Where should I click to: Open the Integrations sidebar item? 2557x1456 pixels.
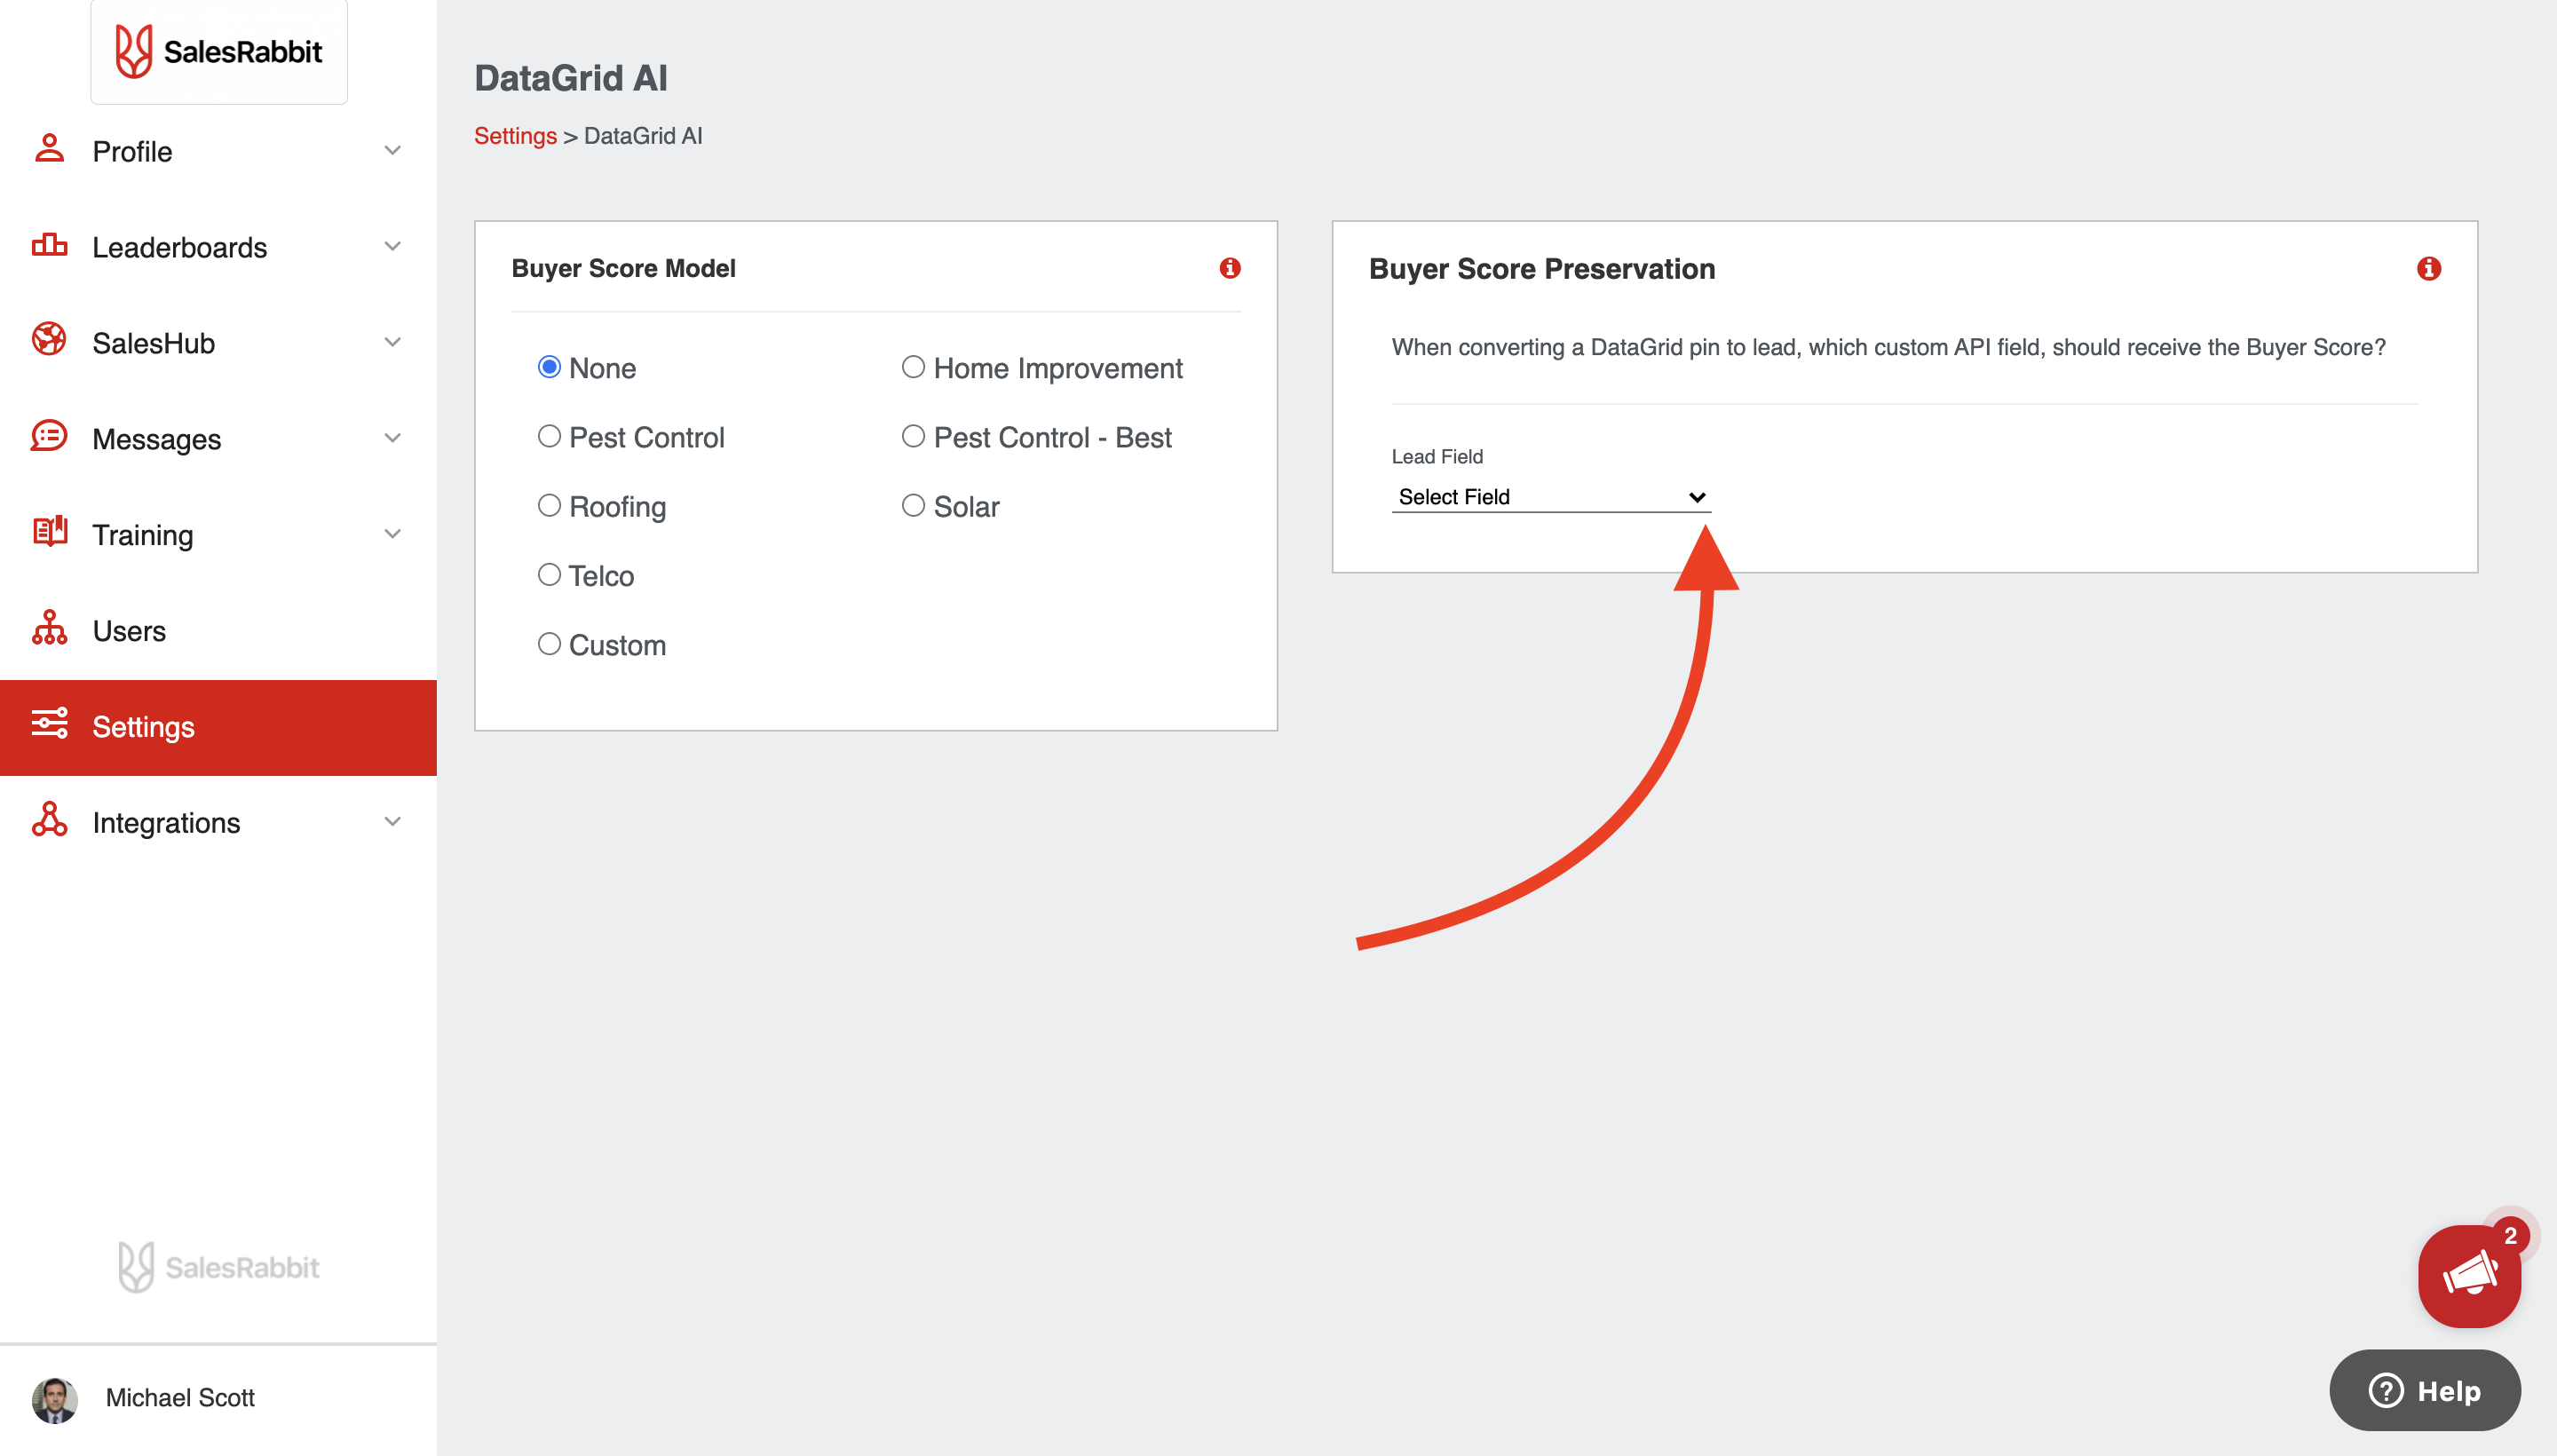click(218, 823)
